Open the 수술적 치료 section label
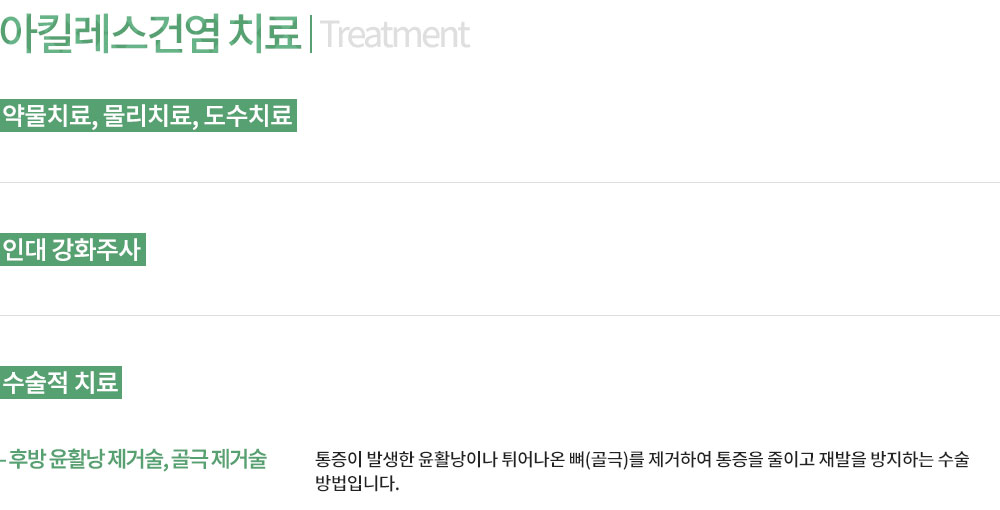Screen dimensions: 1000x510 click(61, 382)
